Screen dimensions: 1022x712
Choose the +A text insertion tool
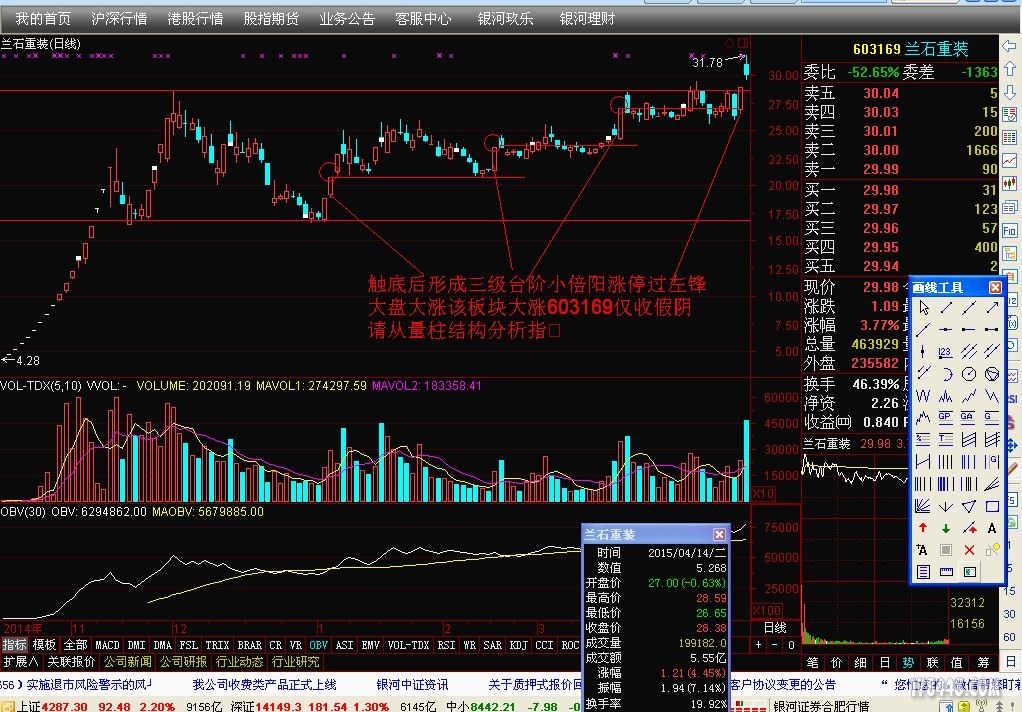click(923, 550)
